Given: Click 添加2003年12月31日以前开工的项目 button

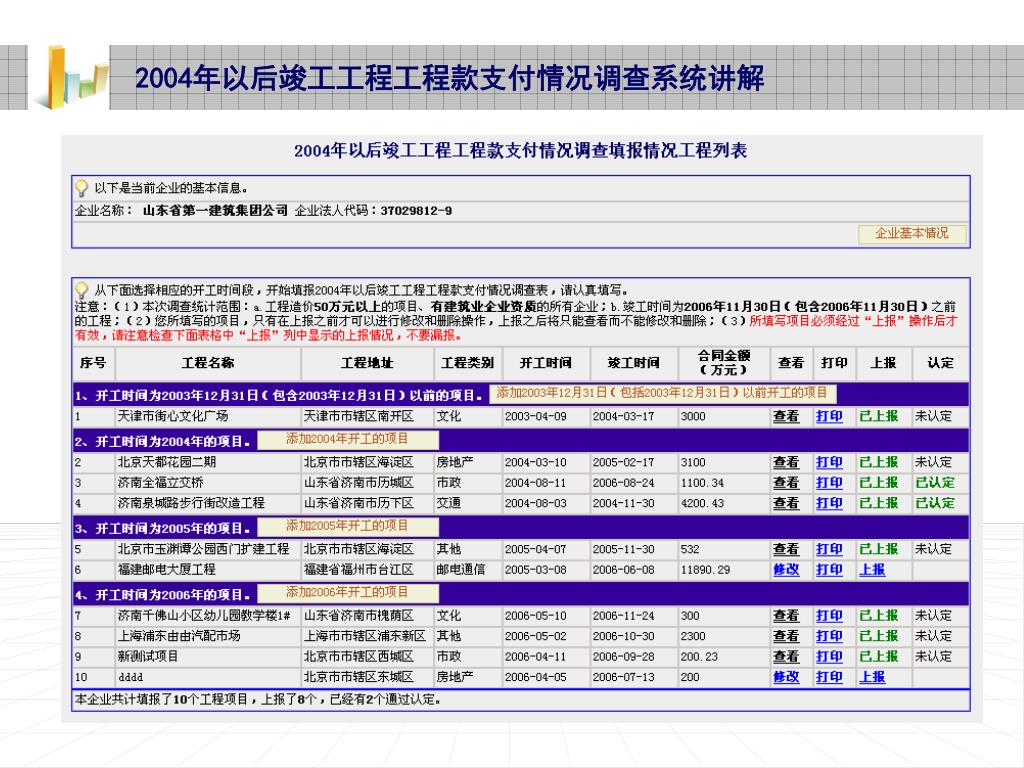Looking at the screenshot, I should click(662, 393).
